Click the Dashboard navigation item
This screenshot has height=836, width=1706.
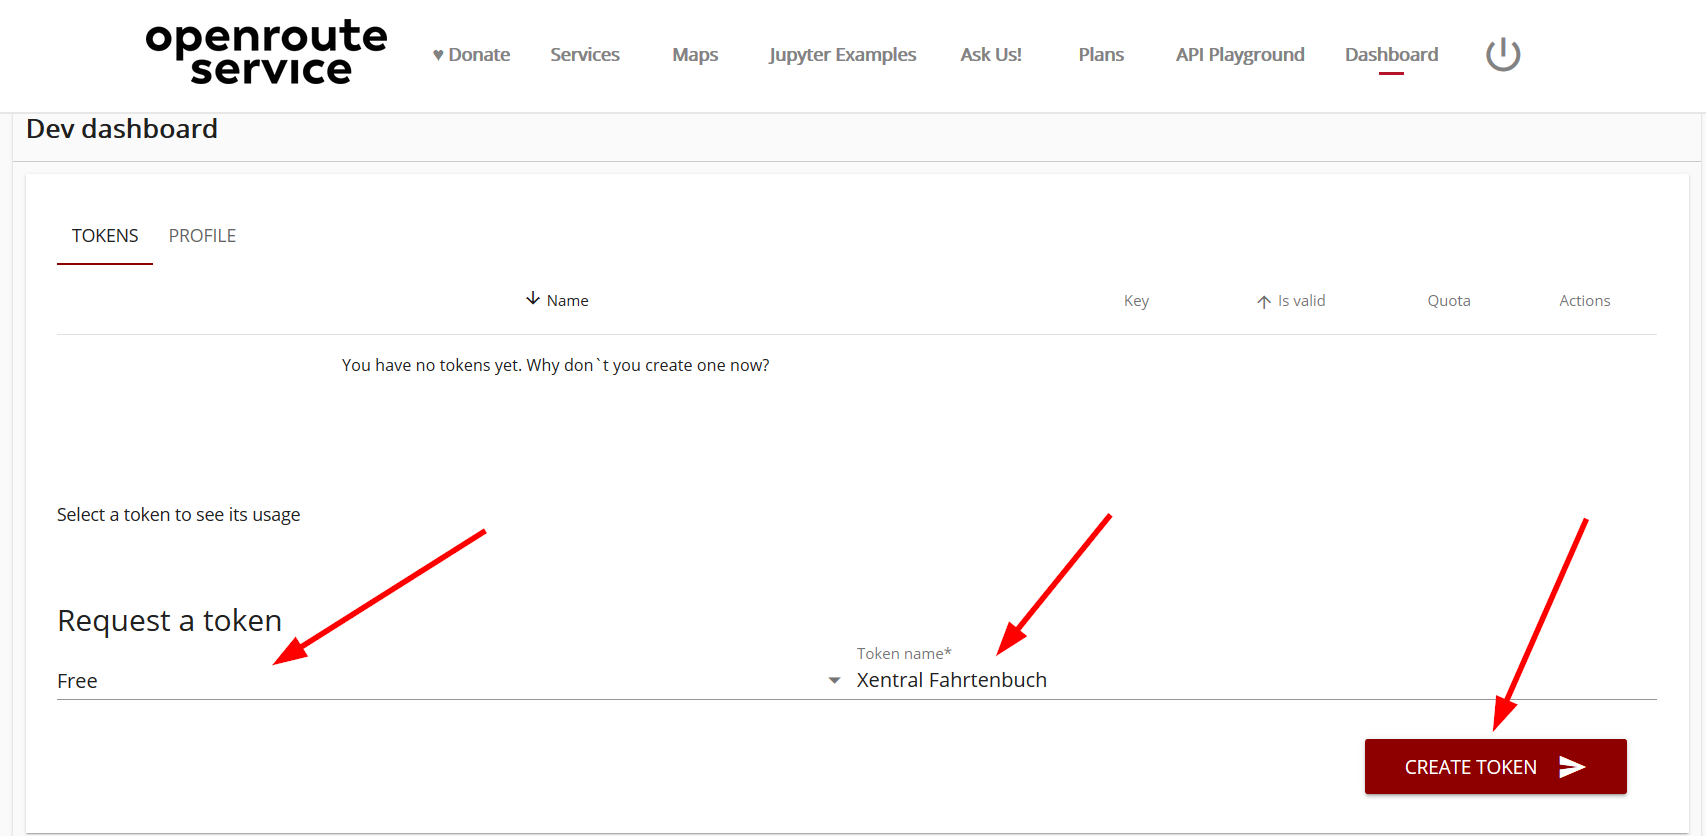(1391, 55)
